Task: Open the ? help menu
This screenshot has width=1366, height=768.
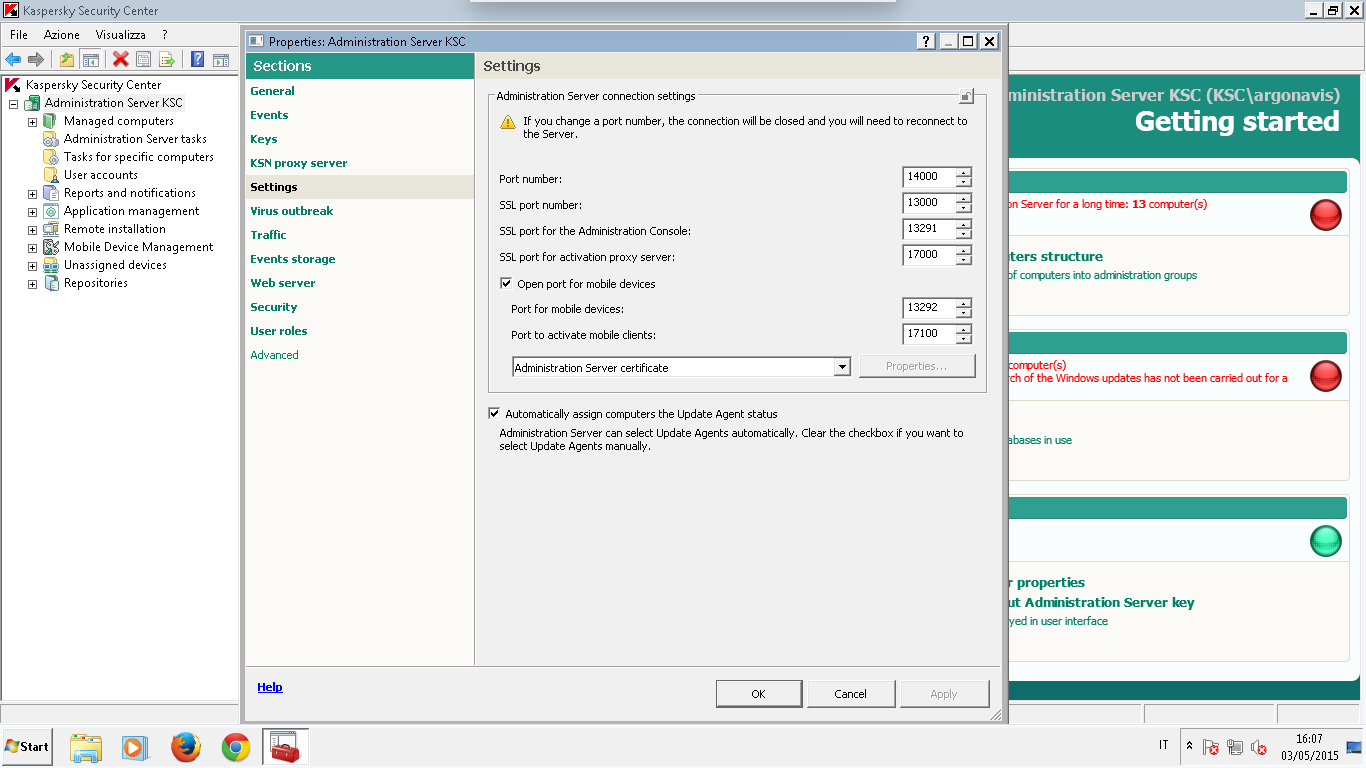Action: [165, 35]
